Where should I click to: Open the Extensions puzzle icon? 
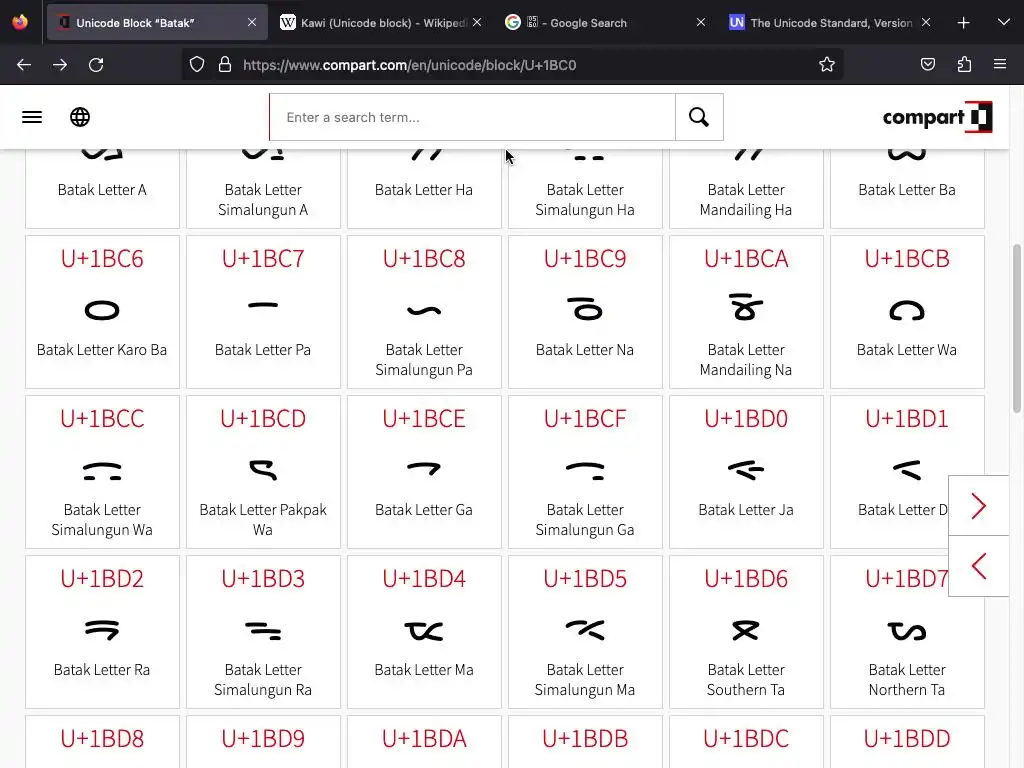964,64
